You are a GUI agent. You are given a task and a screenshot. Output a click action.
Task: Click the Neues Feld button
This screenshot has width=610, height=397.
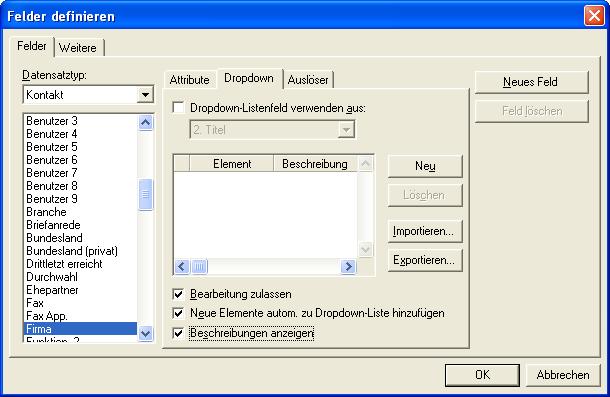tap(531, 82)
